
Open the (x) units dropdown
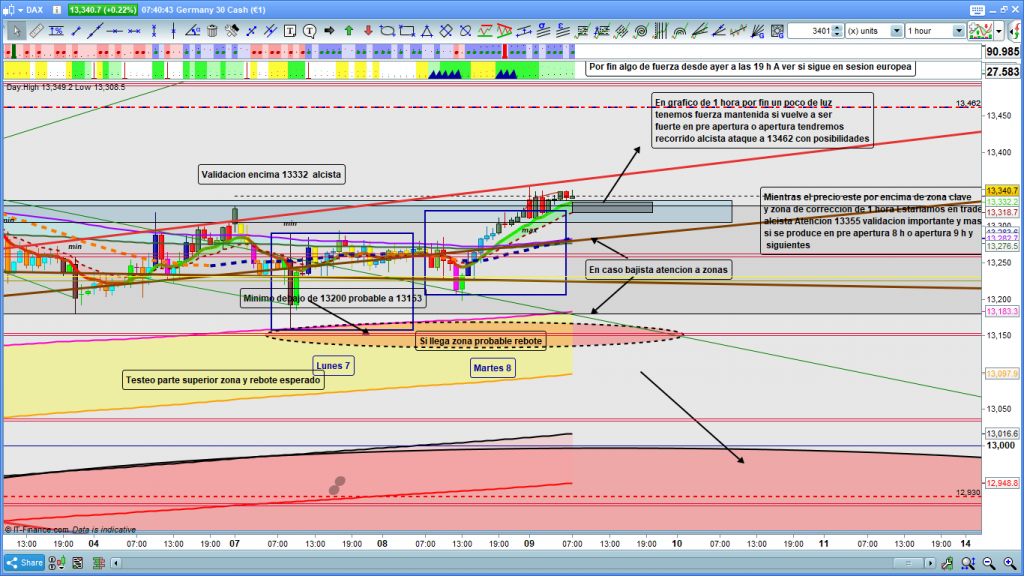pos(876,31)
